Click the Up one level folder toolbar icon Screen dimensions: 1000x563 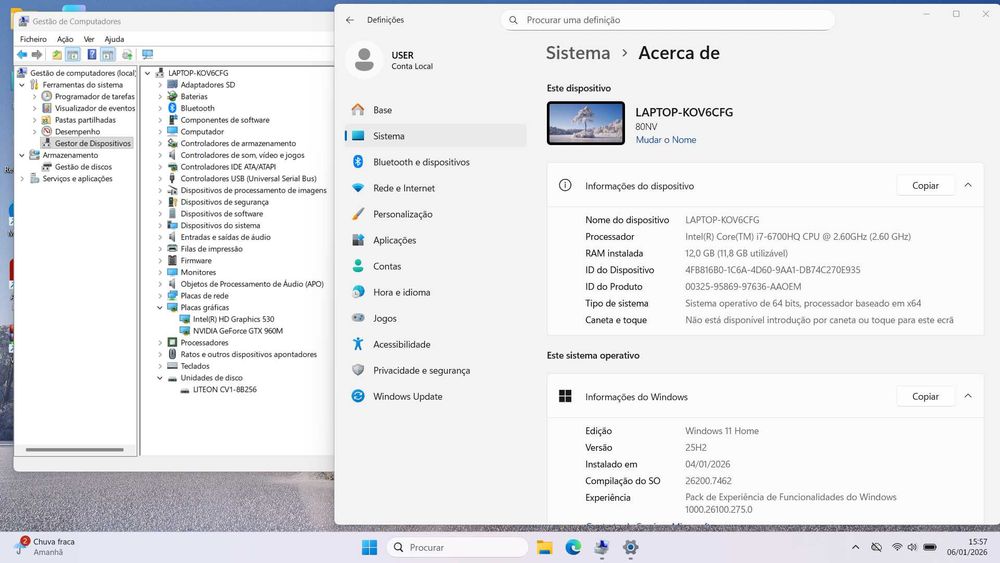[x=57, y=55]
